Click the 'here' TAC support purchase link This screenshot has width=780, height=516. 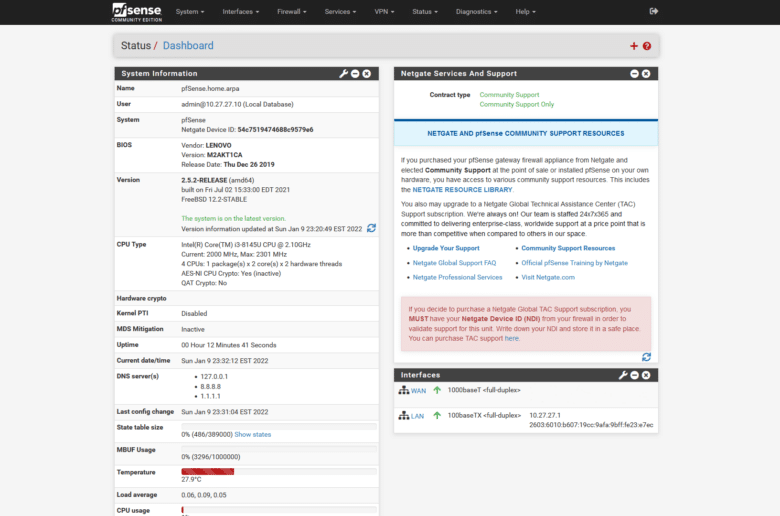[x=511, y=338]
